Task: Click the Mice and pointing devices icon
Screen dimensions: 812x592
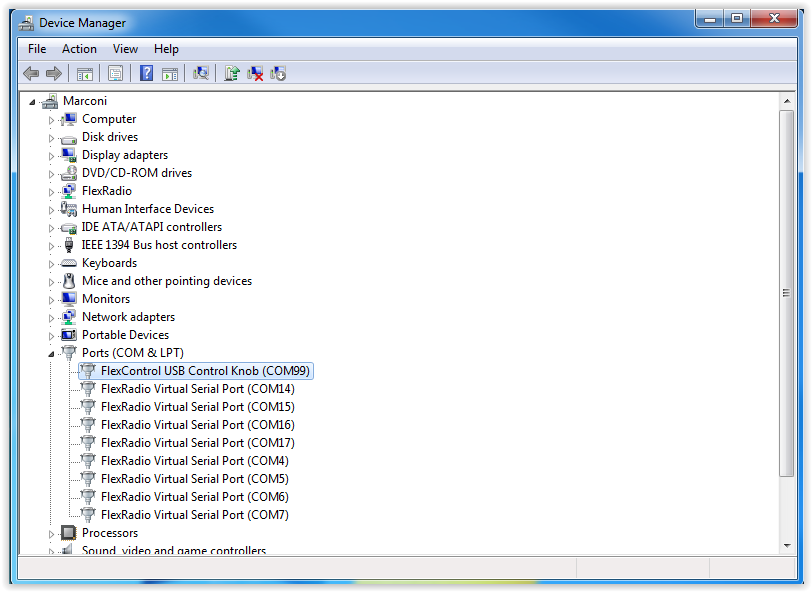Action: tap(69, 281)
